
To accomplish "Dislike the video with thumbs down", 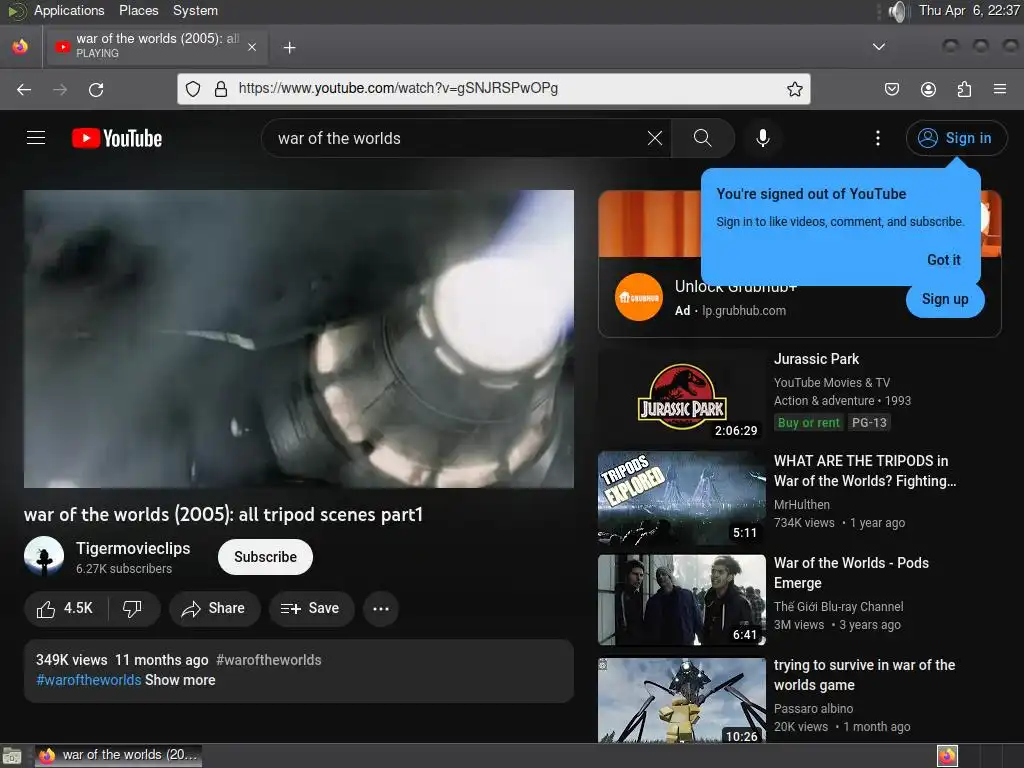I will [x=133, y=609].
